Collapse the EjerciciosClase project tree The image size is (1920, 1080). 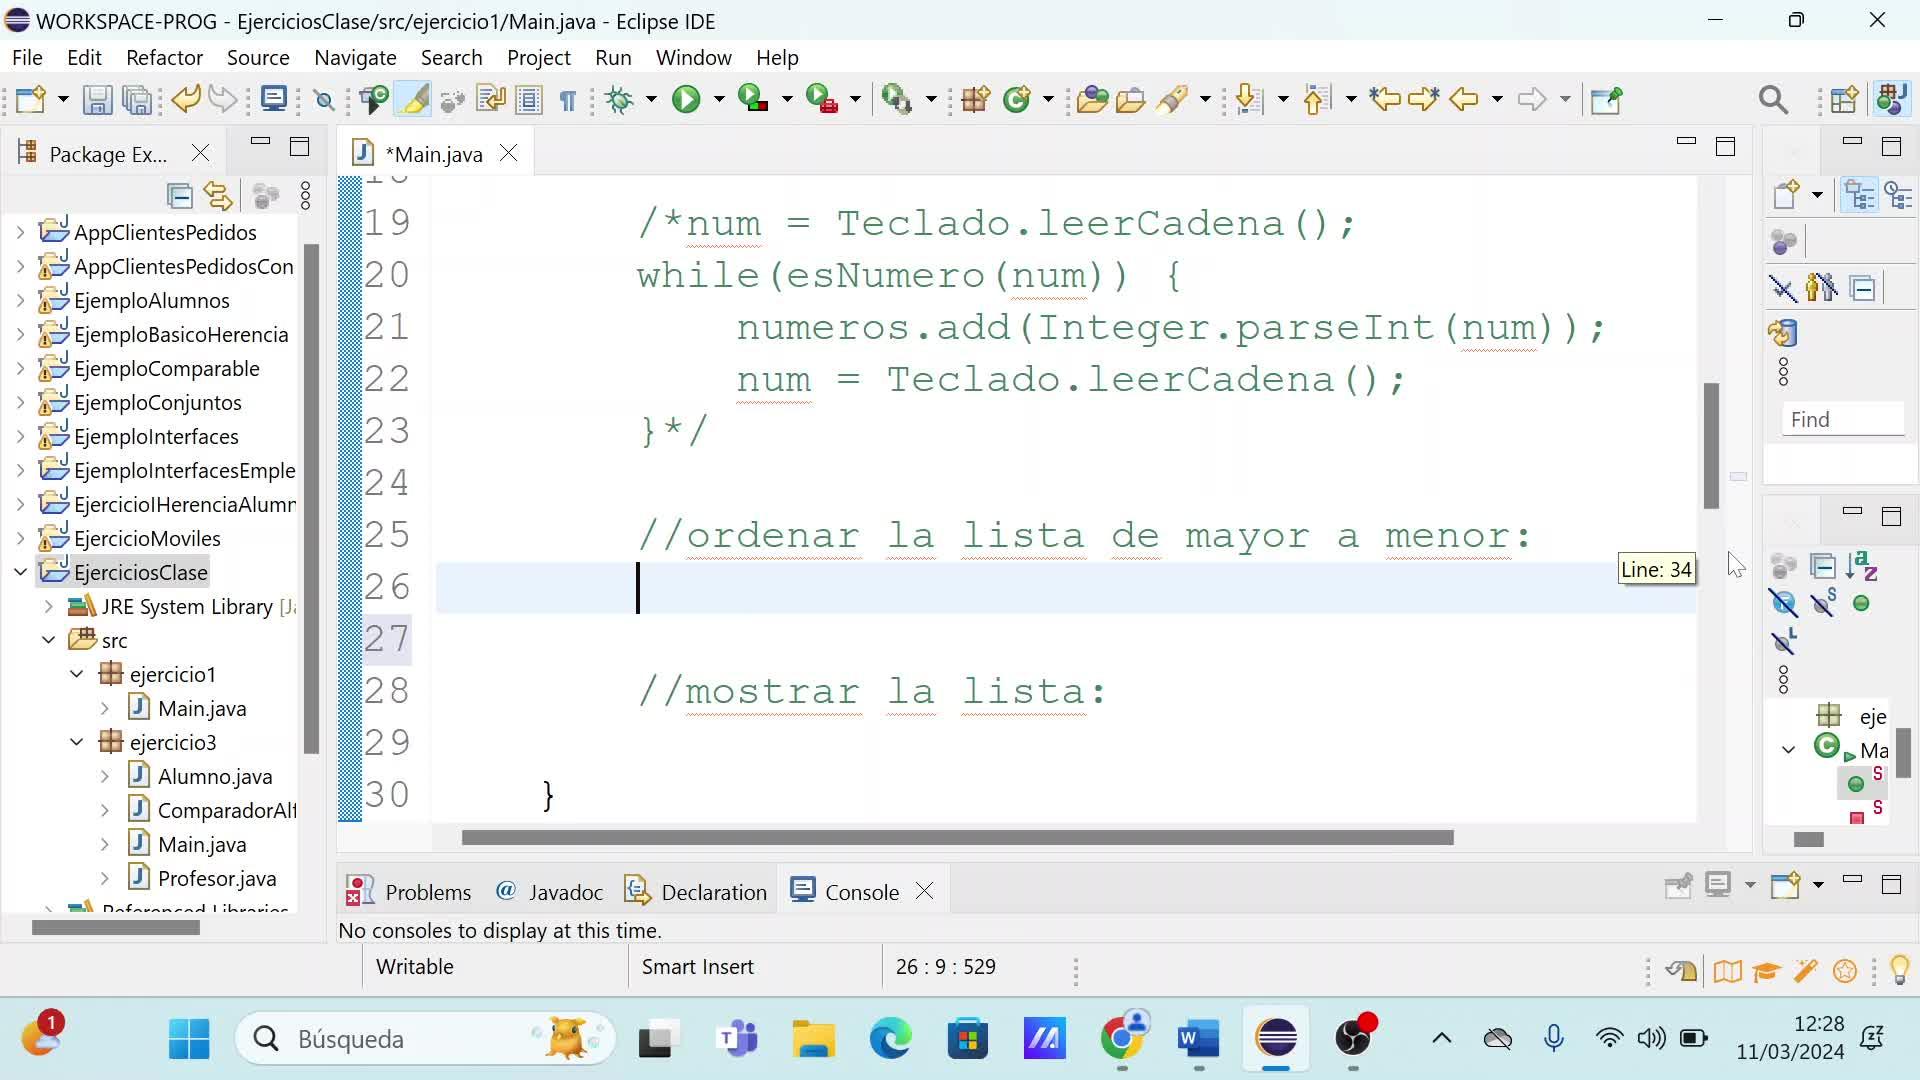tap(20, 572)
